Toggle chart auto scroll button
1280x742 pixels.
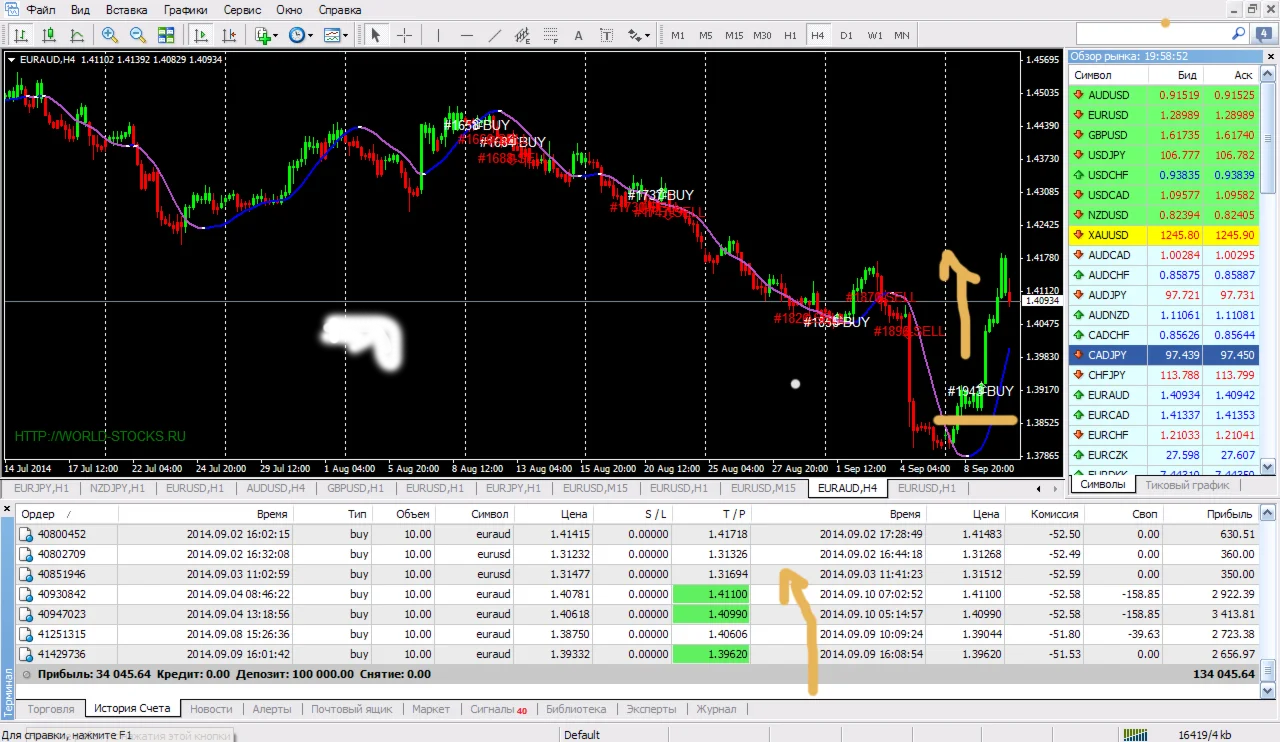(201, 35)
